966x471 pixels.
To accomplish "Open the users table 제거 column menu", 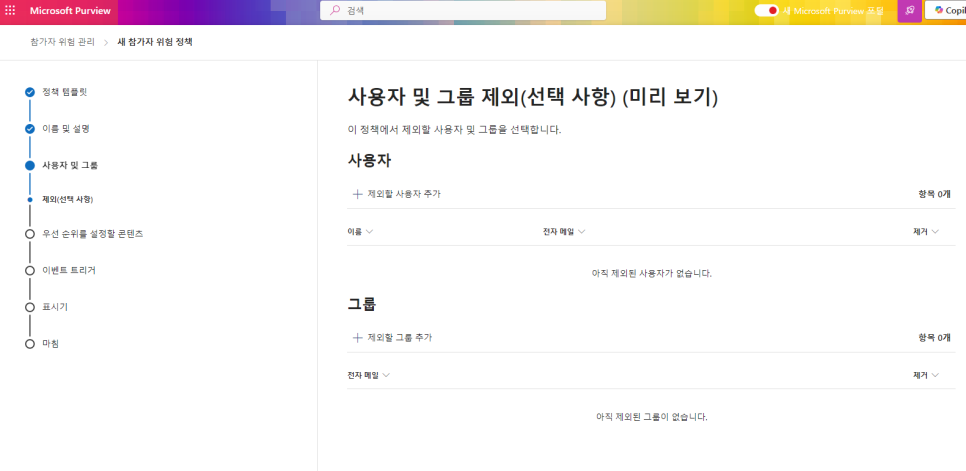I will click(926, 231).
